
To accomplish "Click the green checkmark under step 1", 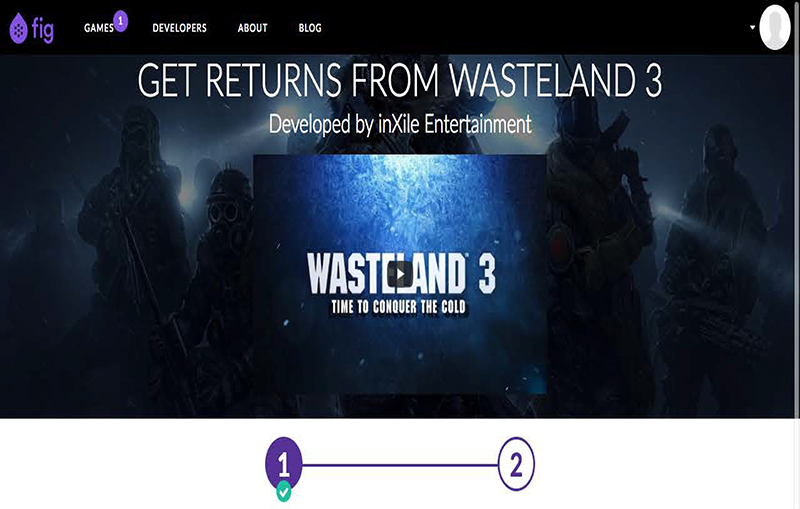I will (x=284, y=492).
